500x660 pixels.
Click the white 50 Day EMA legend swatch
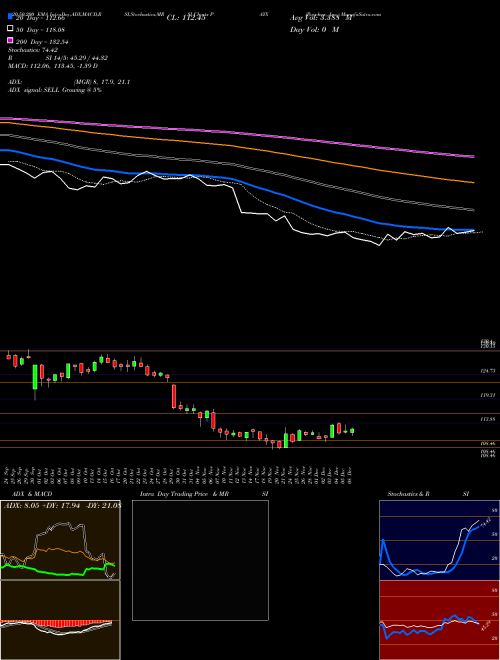(x=11, y=29)
